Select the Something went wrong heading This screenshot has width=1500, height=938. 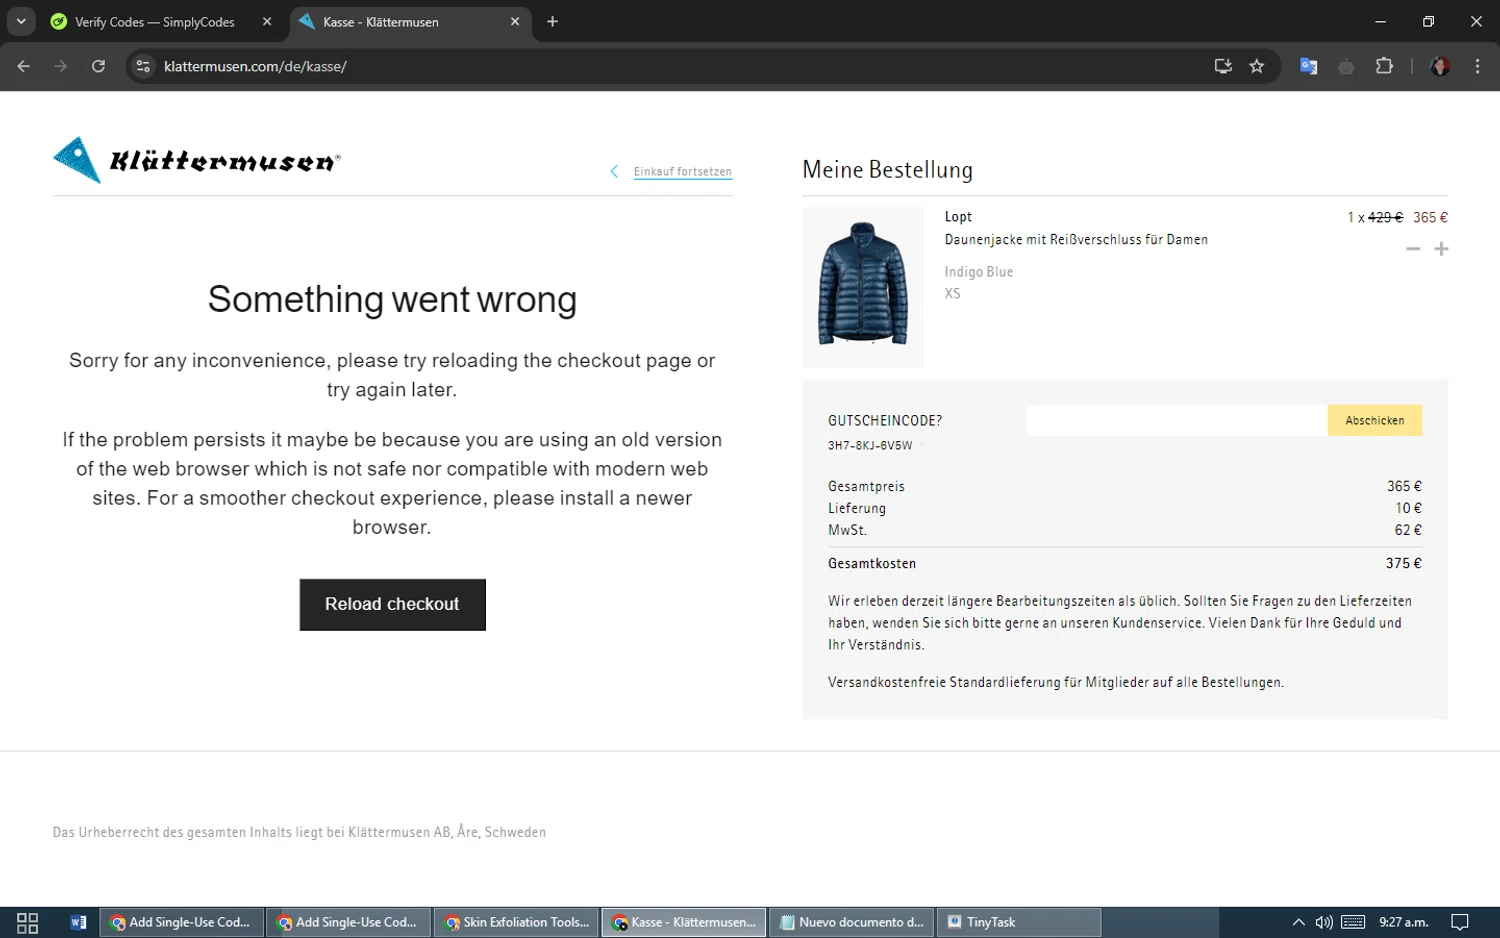pyautogui.click(x=392, y=299)
